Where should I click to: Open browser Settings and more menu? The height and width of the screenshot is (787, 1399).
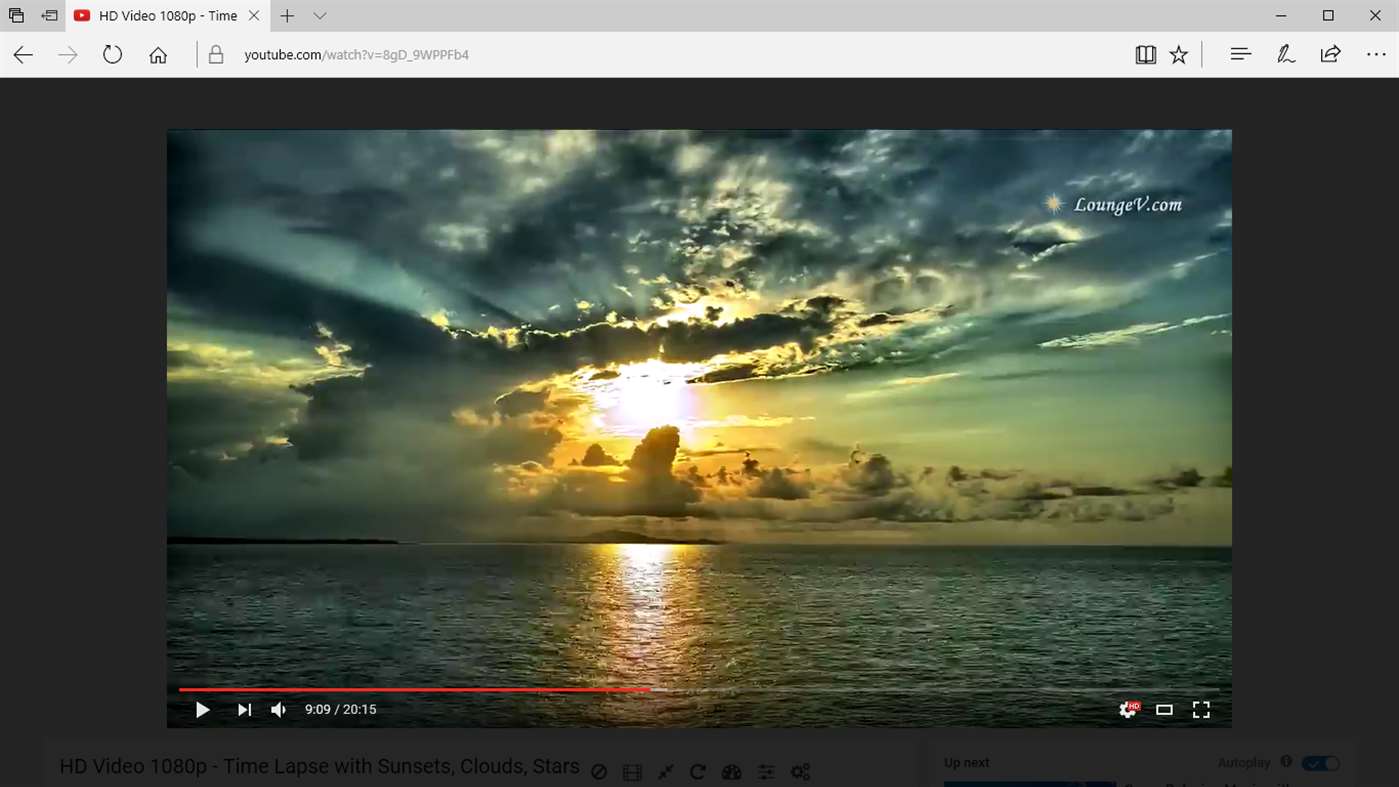(1376, 55)
